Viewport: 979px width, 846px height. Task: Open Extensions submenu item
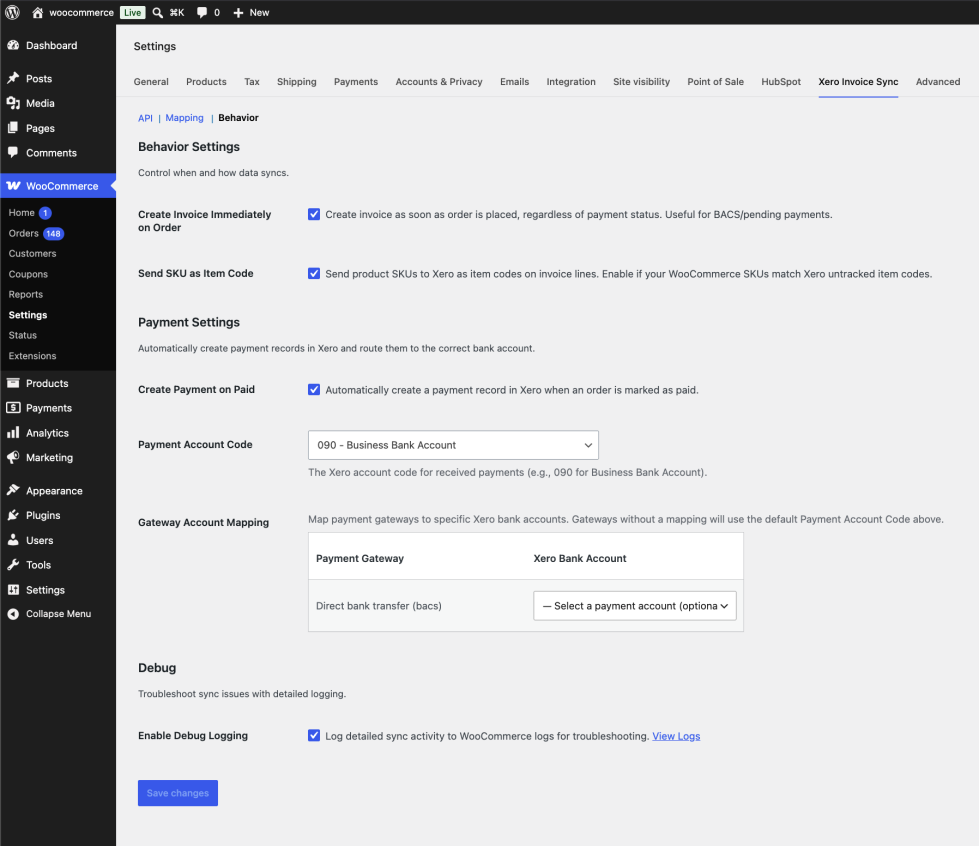(32, 356)
